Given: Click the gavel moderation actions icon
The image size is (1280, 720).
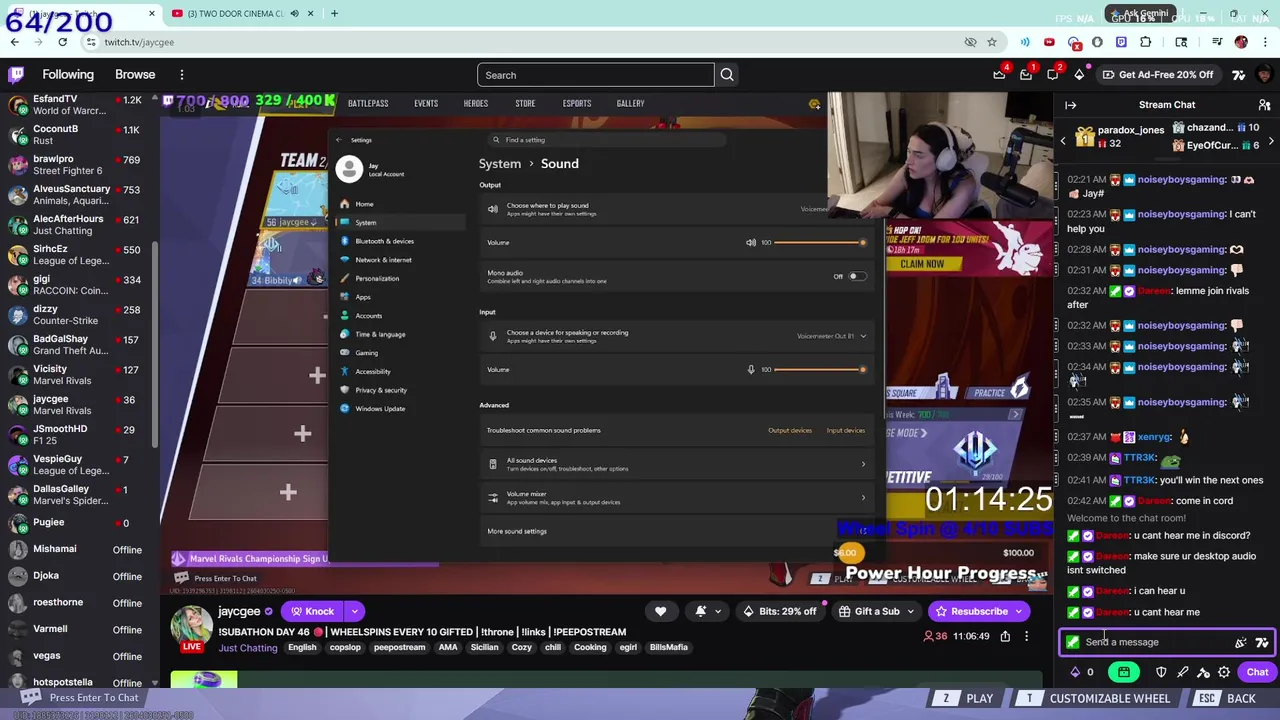Looking at the screenshot, I should click(x=1203, y=672).
